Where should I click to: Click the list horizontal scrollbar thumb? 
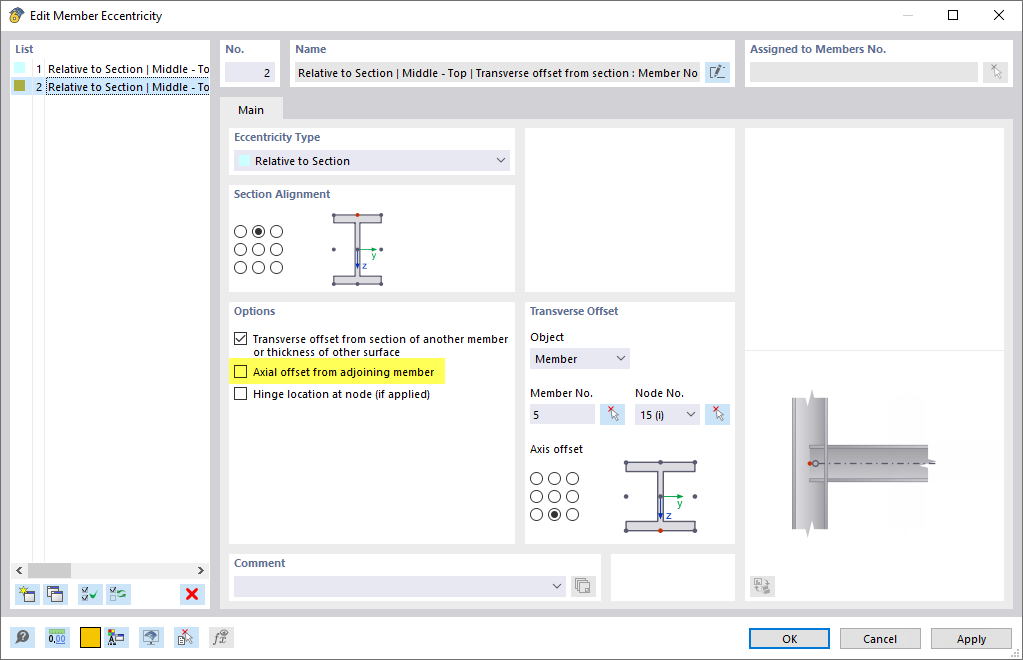[50, 570]
